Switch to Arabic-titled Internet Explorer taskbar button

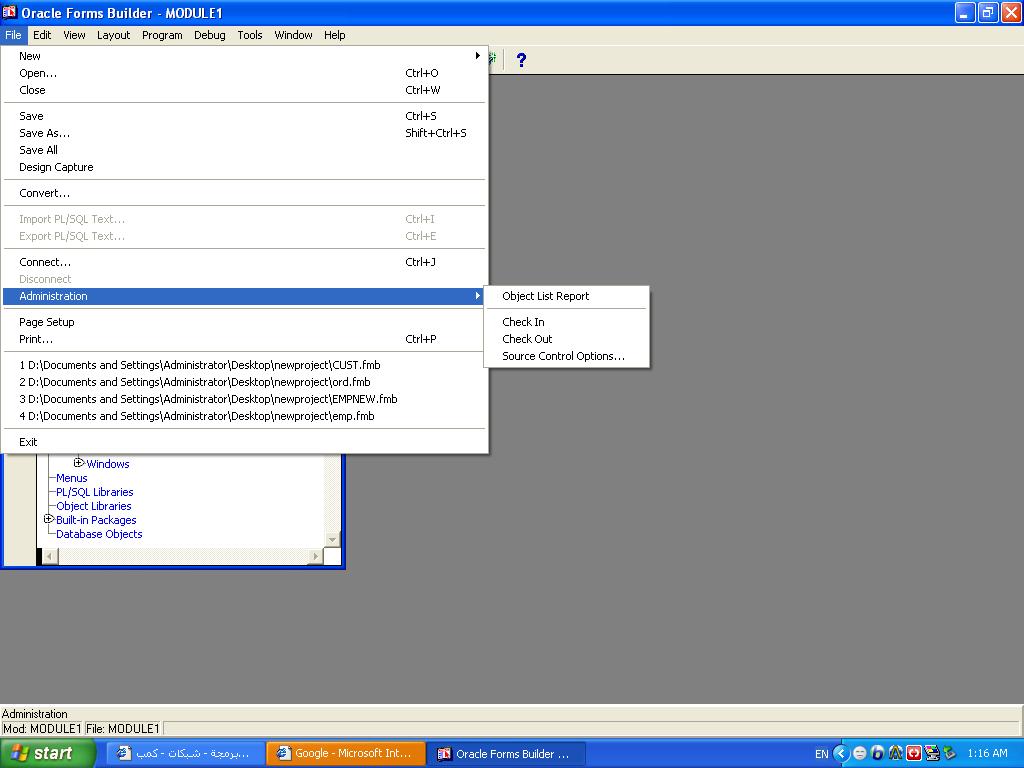[x=185, y=754]
